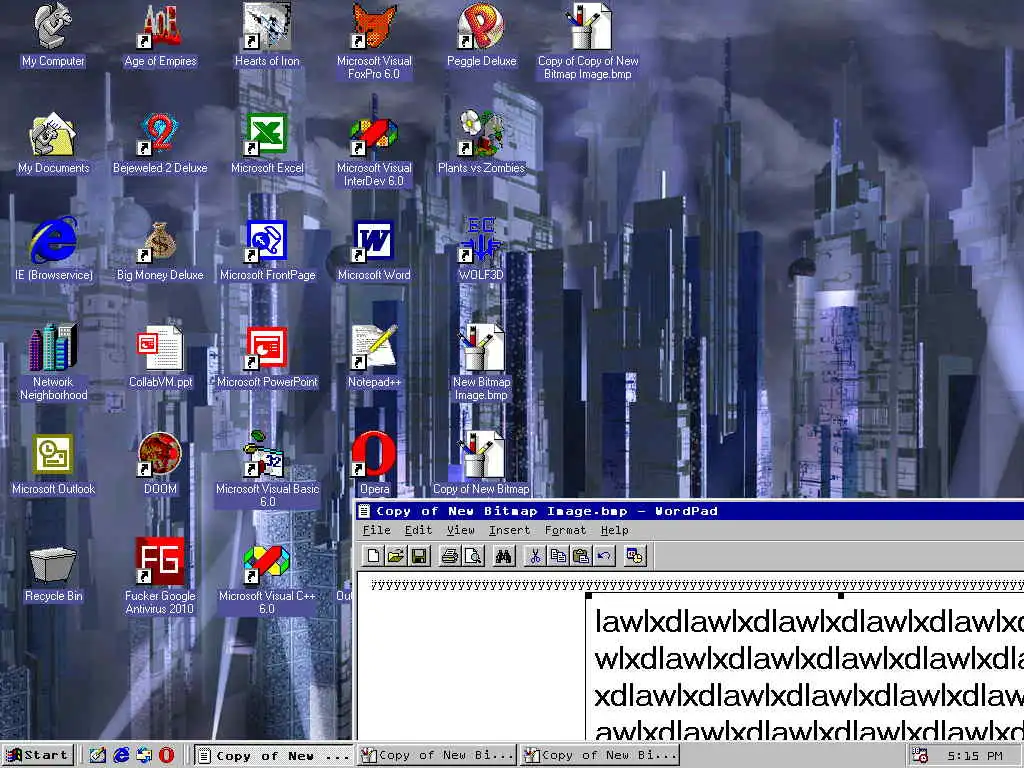Select the Notepad++ shortcut

tap(374, 357)
